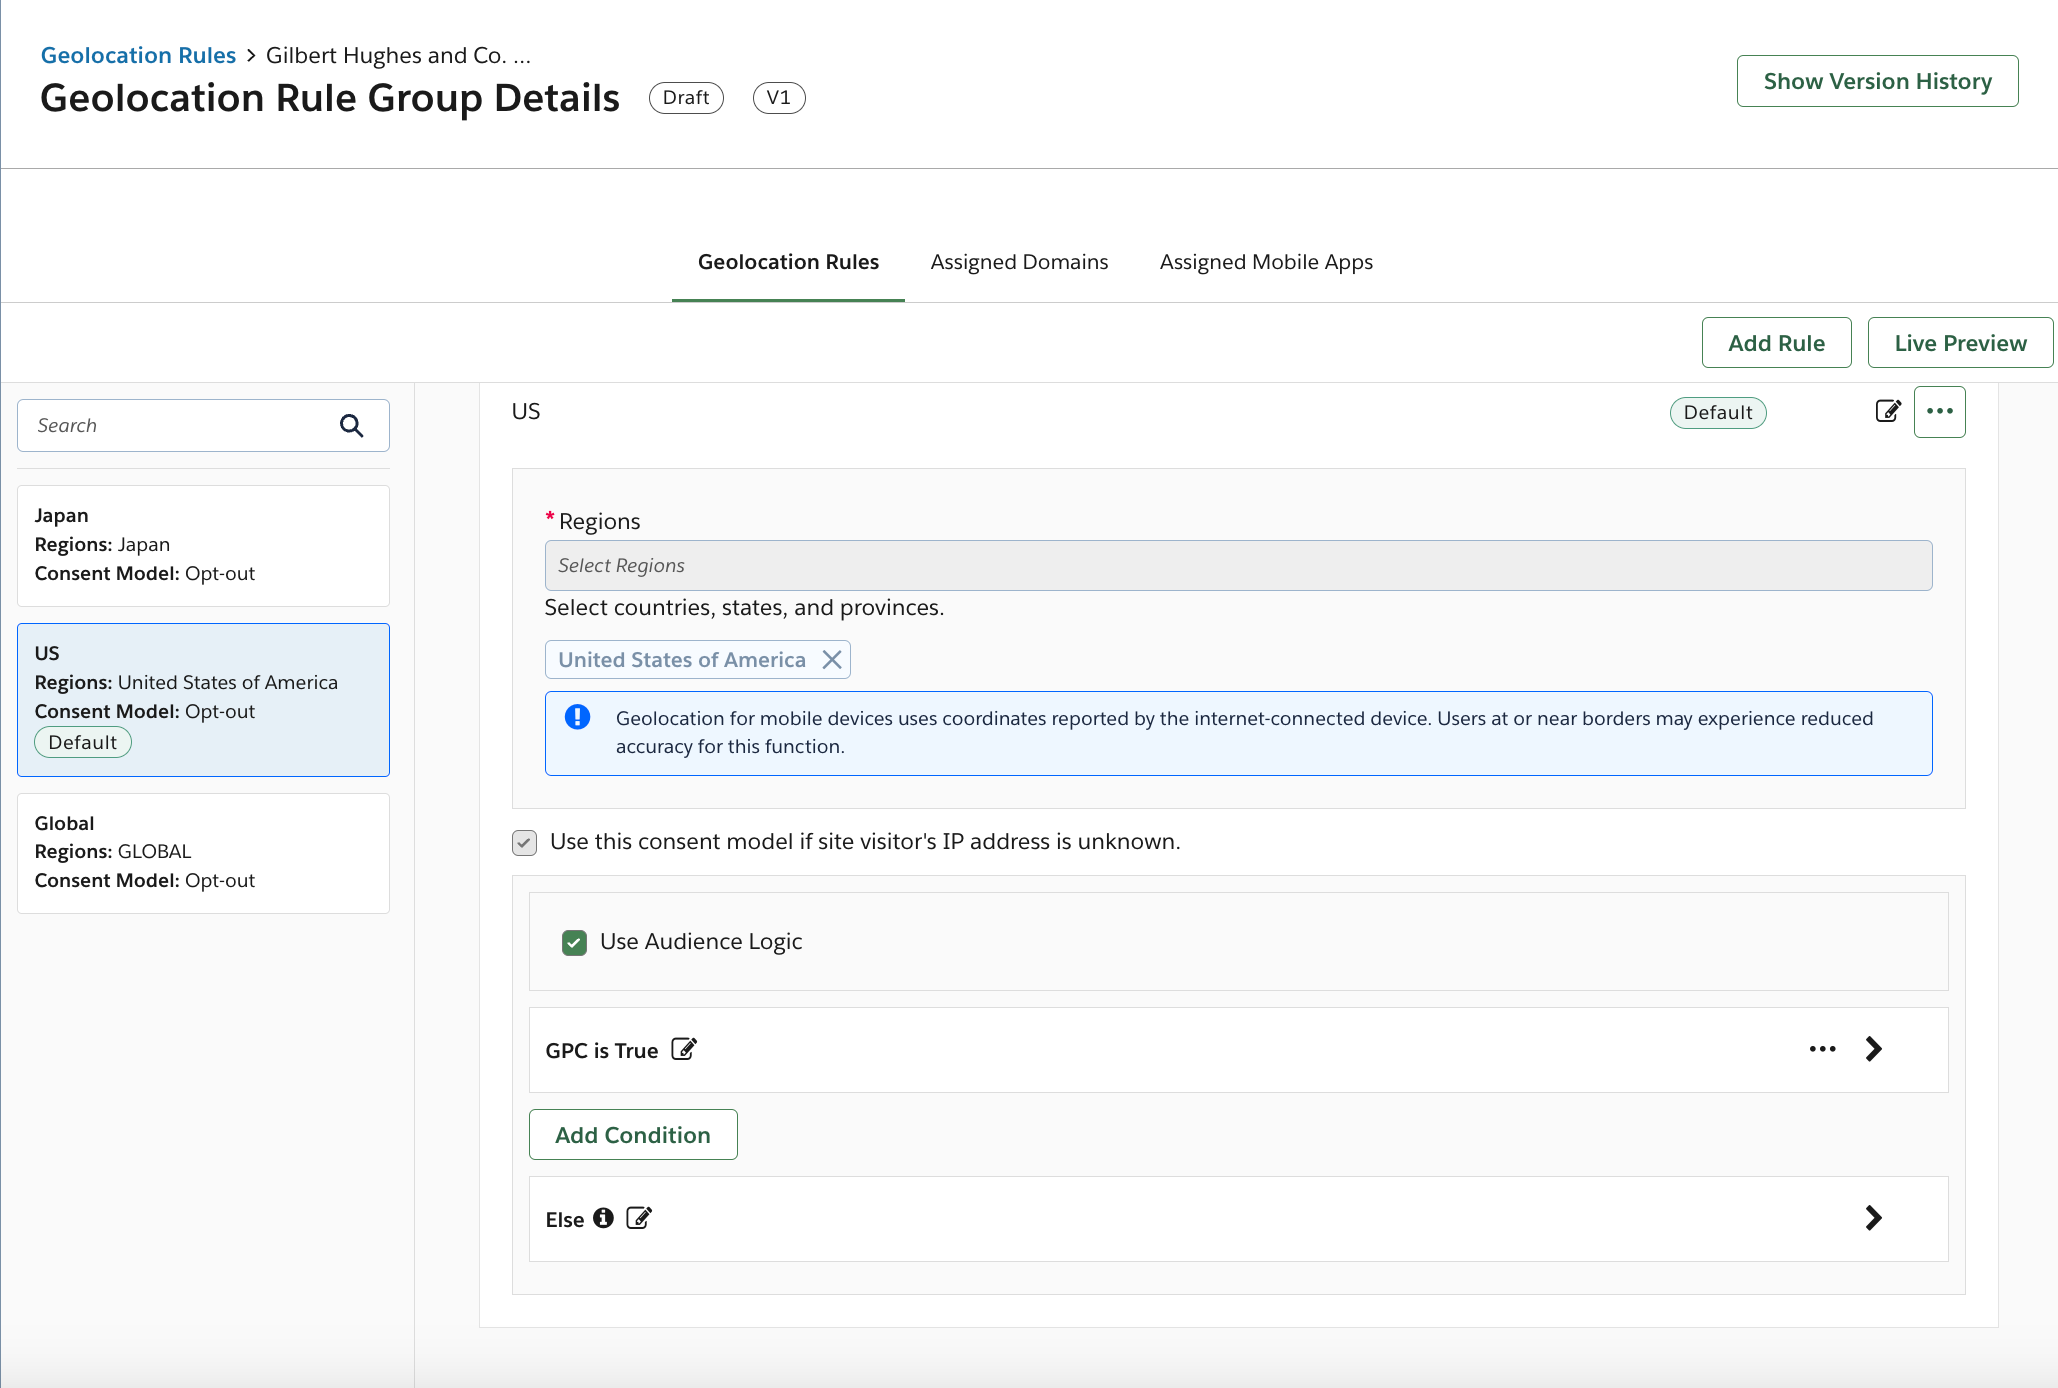Open GPC is True ellipsis options
The height and width of the screenshot is (1388, 2058).
(x=1822, y=1049)
